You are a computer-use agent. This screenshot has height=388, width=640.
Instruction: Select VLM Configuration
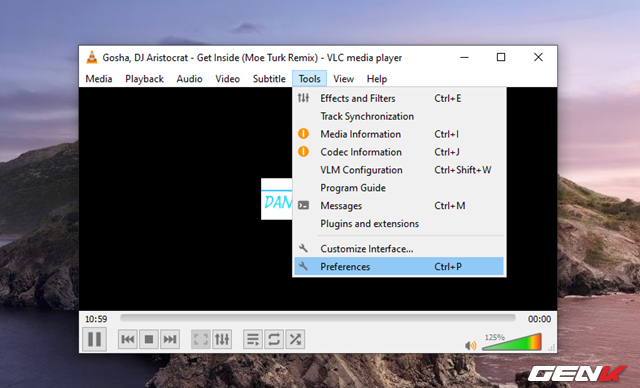[x=399, y=170]
